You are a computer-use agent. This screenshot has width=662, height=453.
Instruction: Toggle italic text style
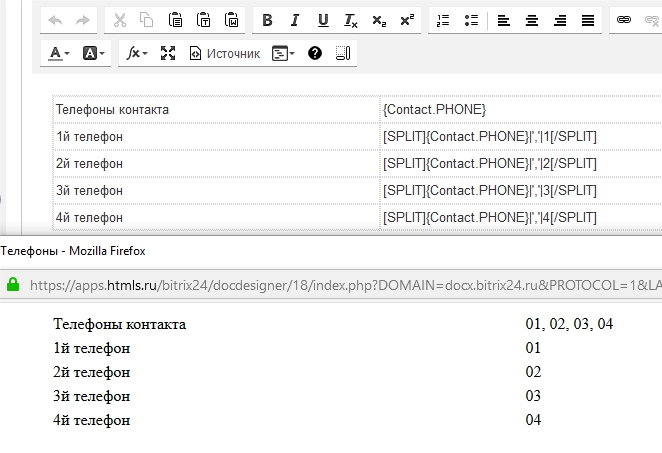coord(295,20)
